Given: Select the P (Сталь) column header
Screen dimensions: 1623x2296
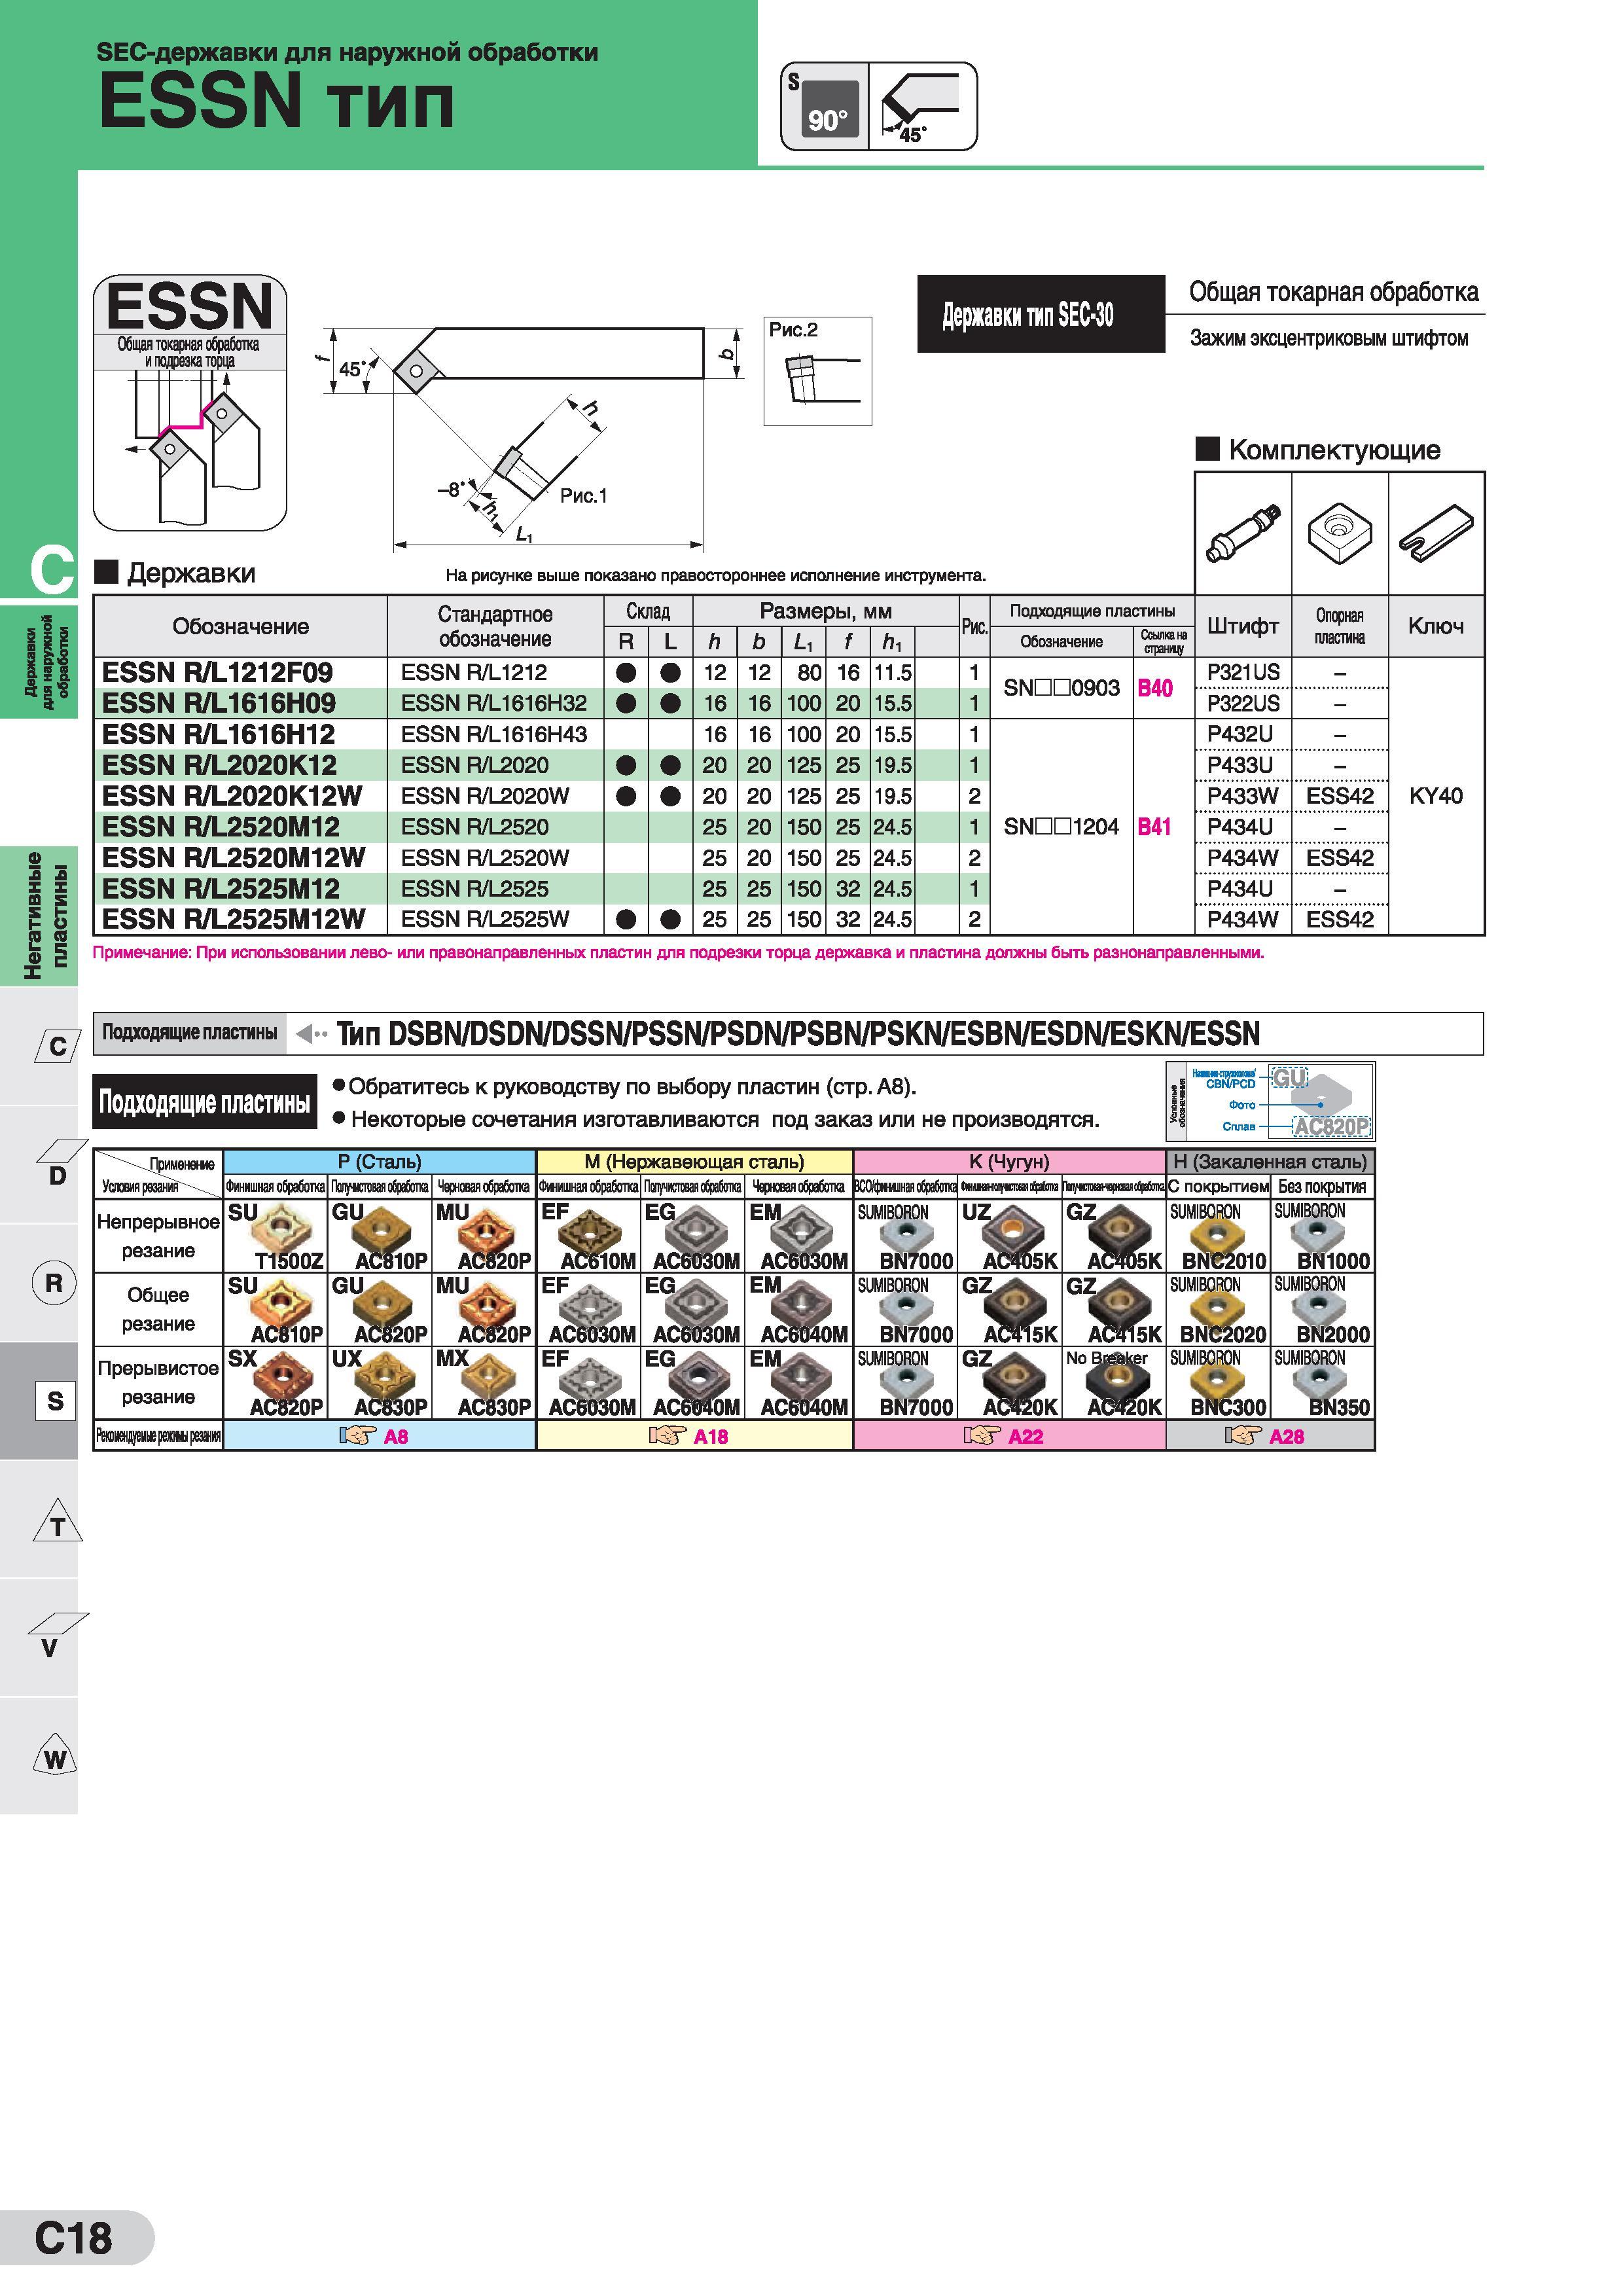Looking at the screenshot, I should 379,1161.
